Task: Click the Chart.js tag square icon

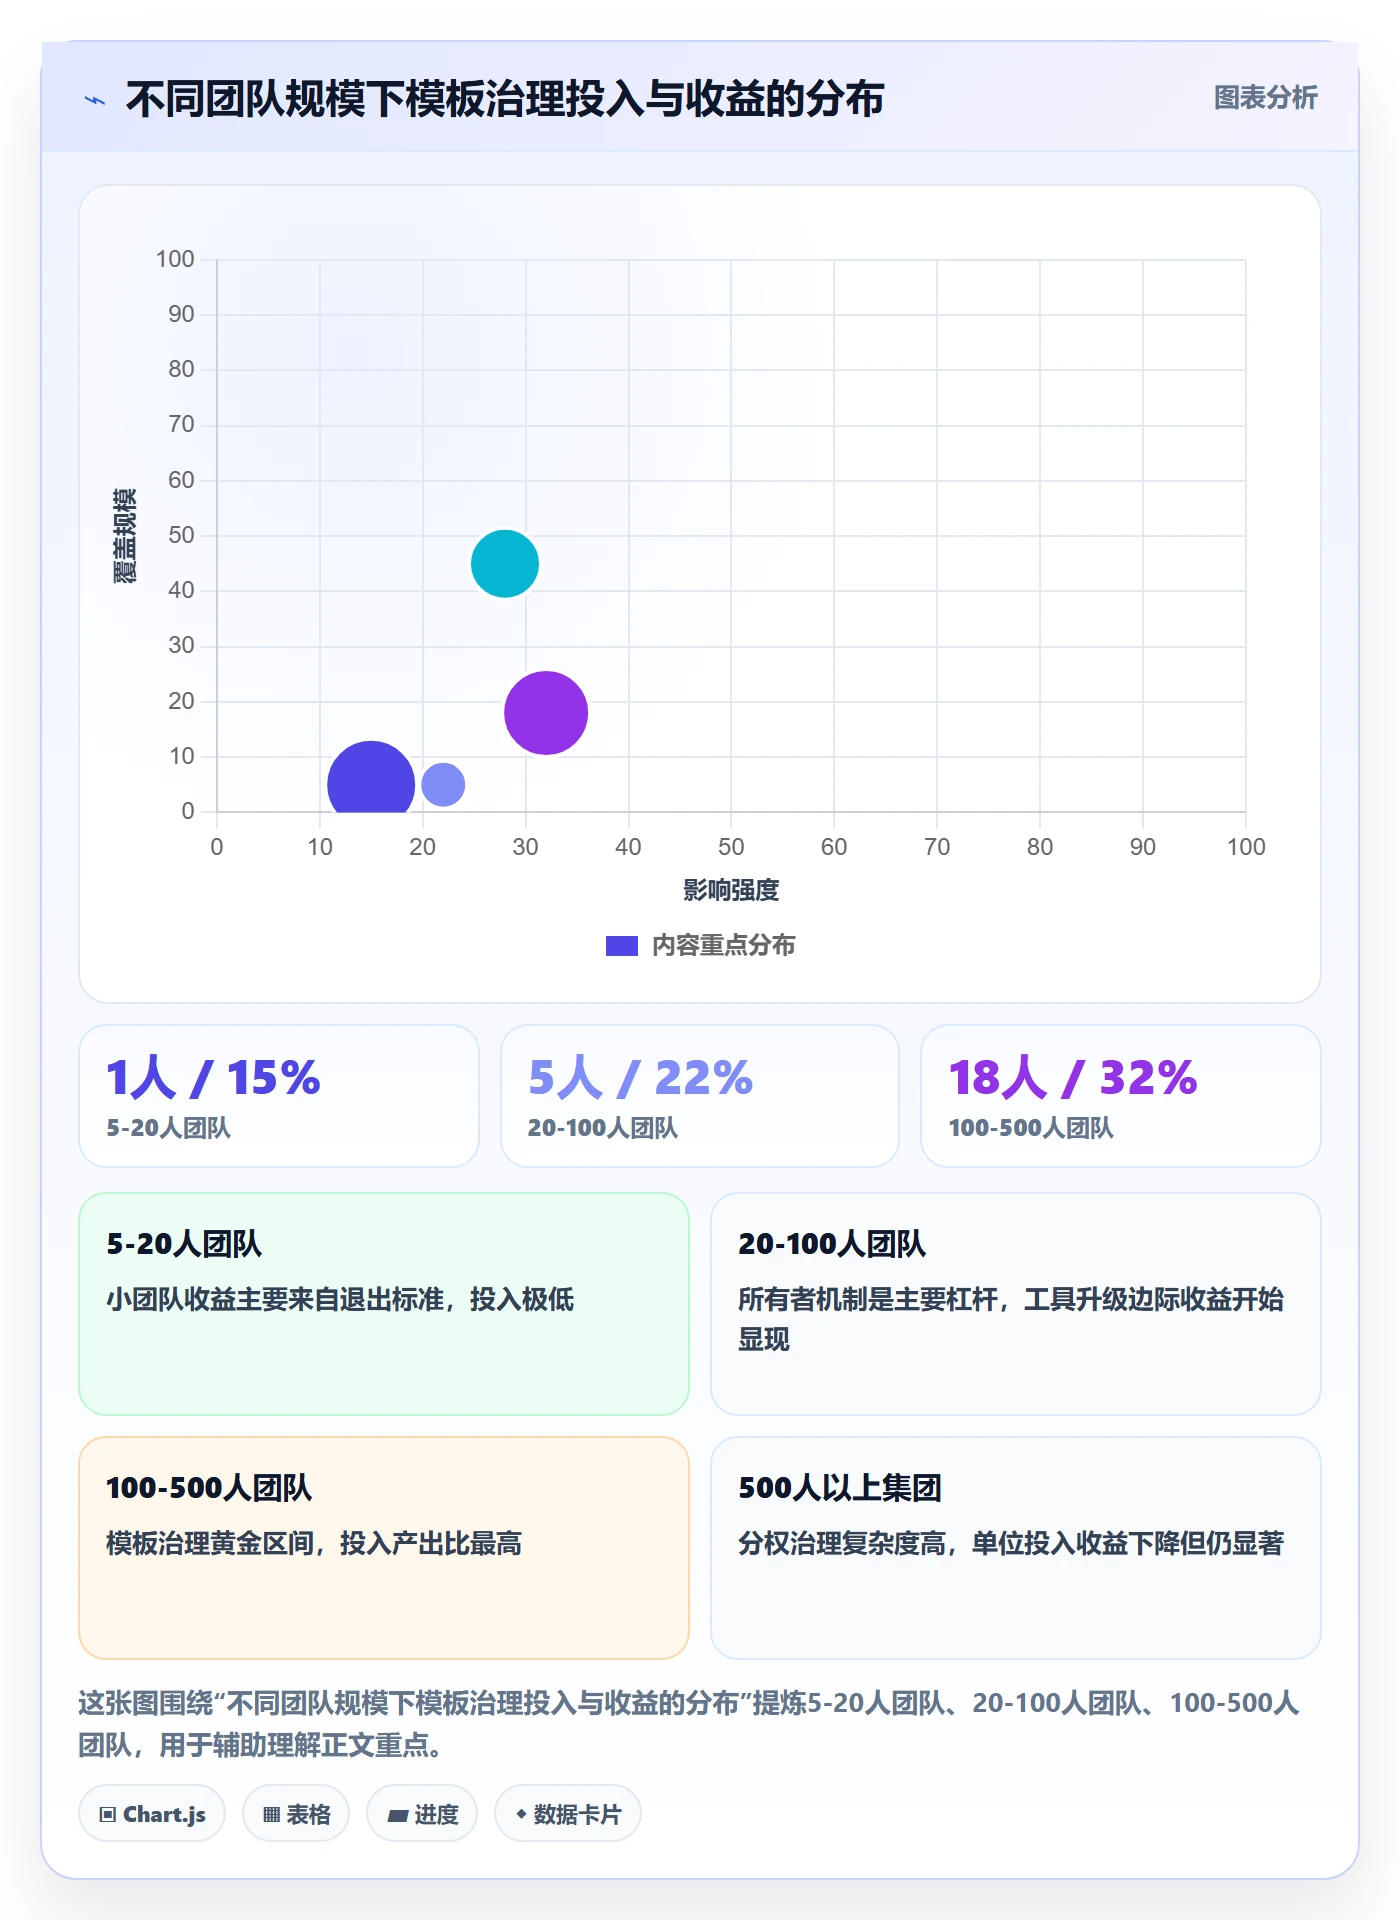Action: (x=108, y=1815)
